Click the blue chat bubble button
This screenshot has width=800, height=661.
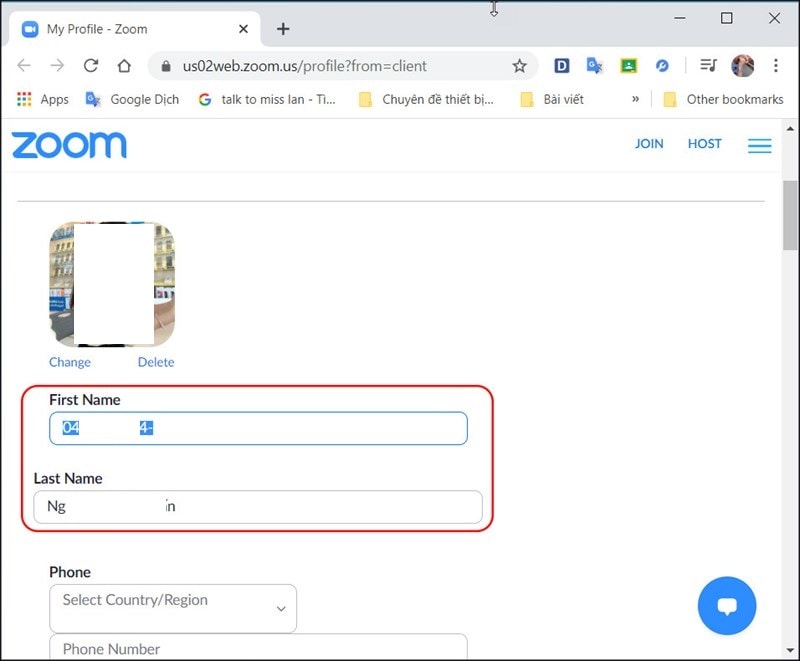coord(727,606)
